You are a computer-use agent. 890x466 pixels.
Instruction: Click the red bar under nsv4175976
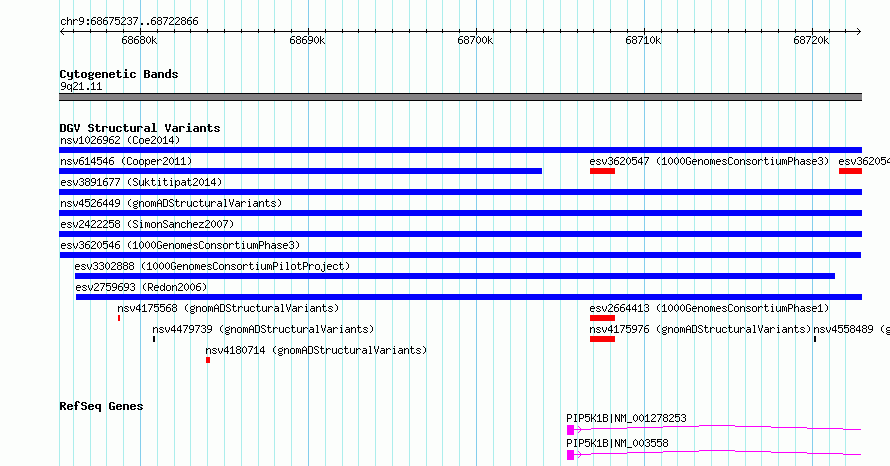(602, 339)
